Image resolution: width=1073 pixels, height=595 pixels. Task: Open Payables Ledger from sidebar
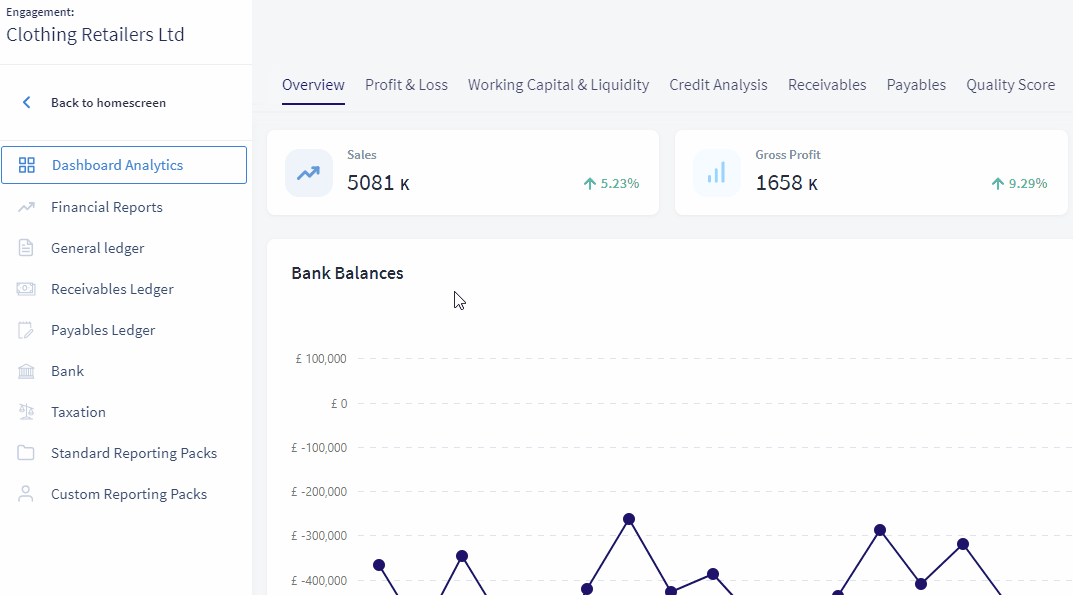[x=103, y=330]
